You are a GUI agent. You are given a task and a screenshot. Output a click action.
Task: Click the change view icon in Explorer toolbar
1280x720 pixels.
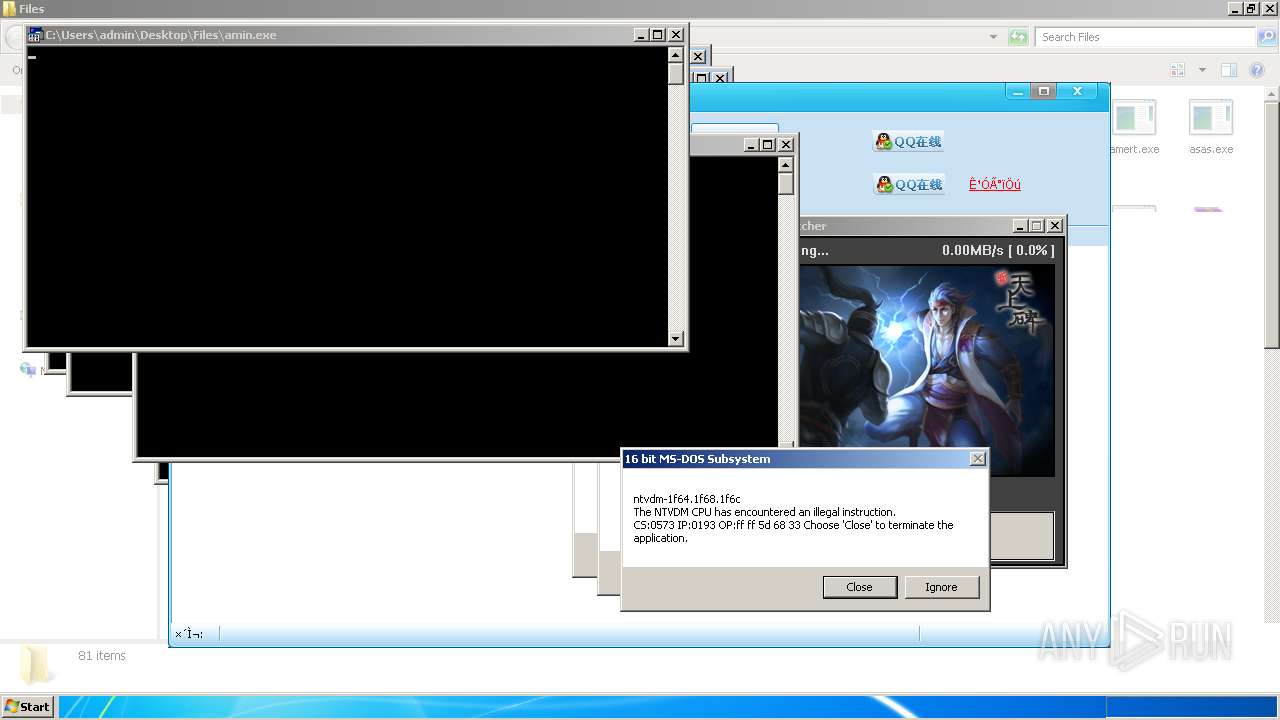[x=1178, y=70]
